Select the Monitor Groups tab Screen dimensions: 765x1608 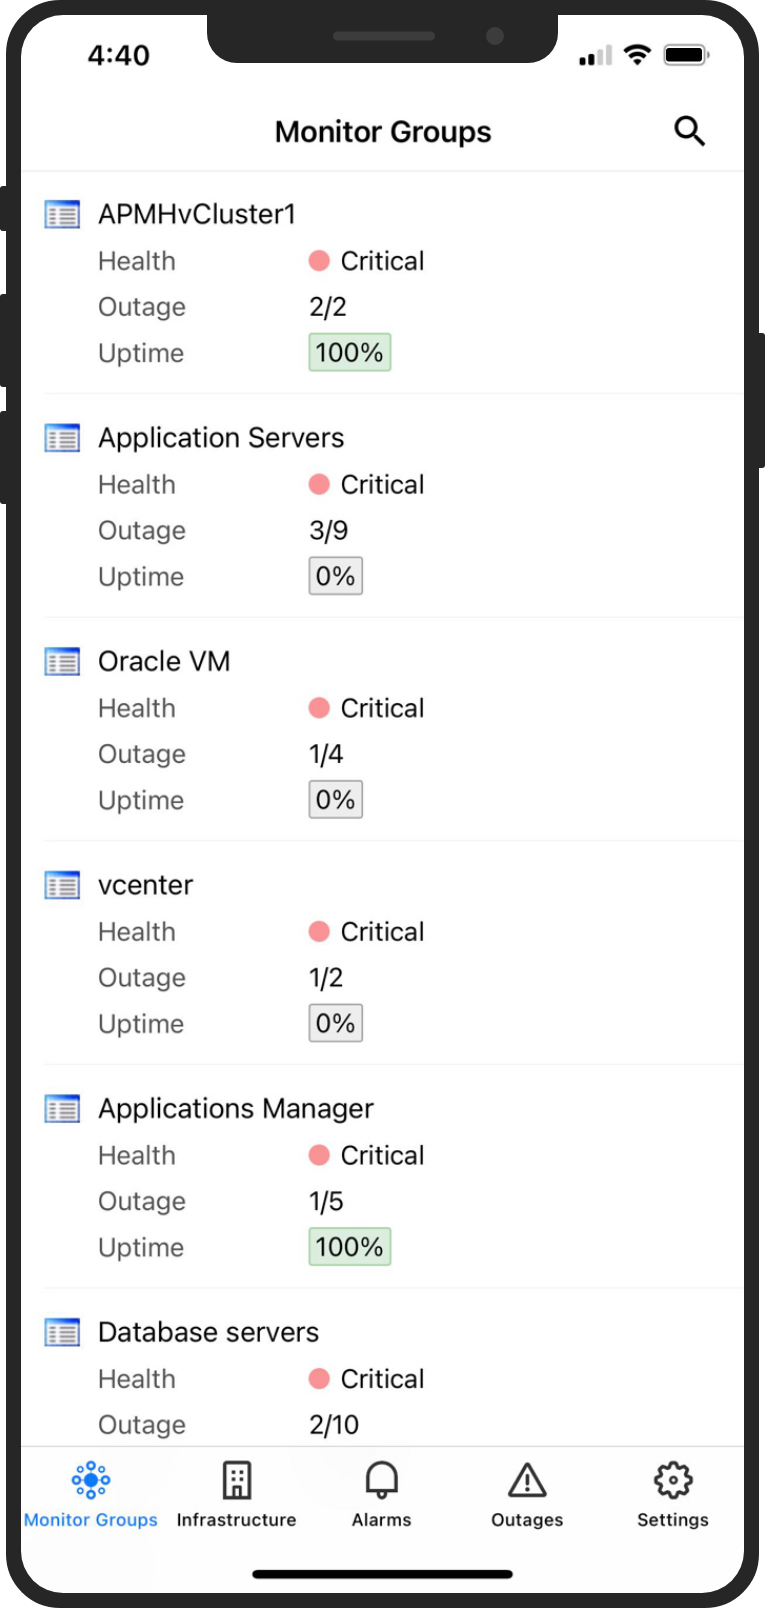point(91,1494)
